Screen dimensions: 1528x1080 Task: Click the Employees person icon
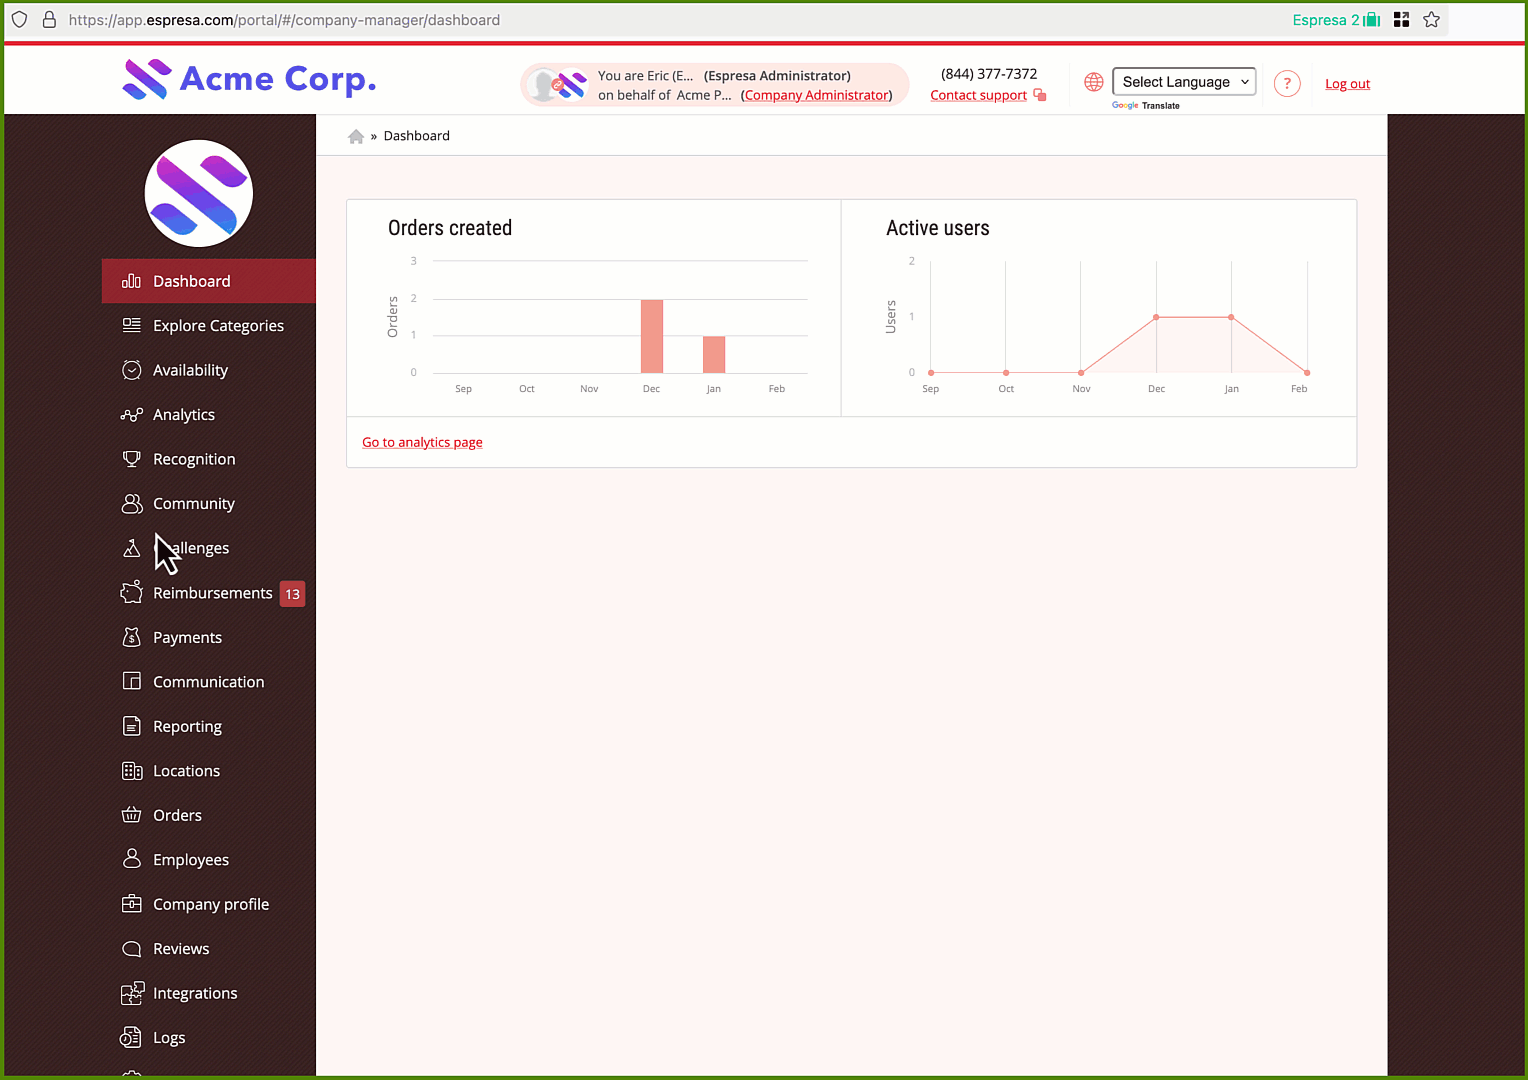tap(131, 859)
